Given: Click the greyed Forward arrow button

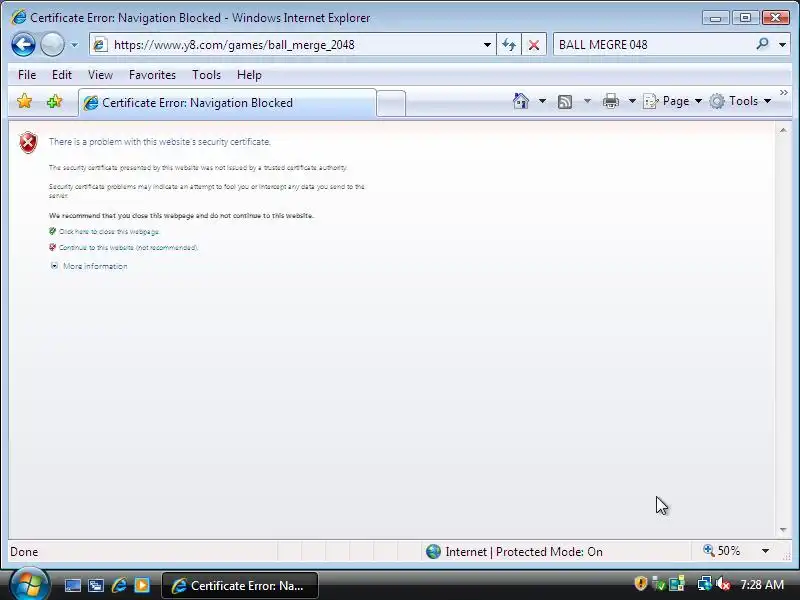Looking at the screenshot, I should coord(52,44).
